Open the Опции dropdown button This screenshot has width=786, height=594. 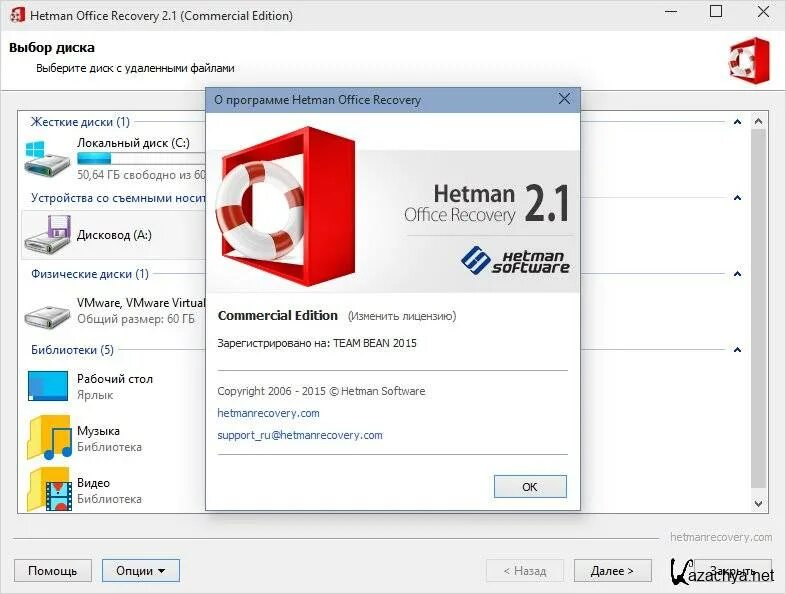141,570
